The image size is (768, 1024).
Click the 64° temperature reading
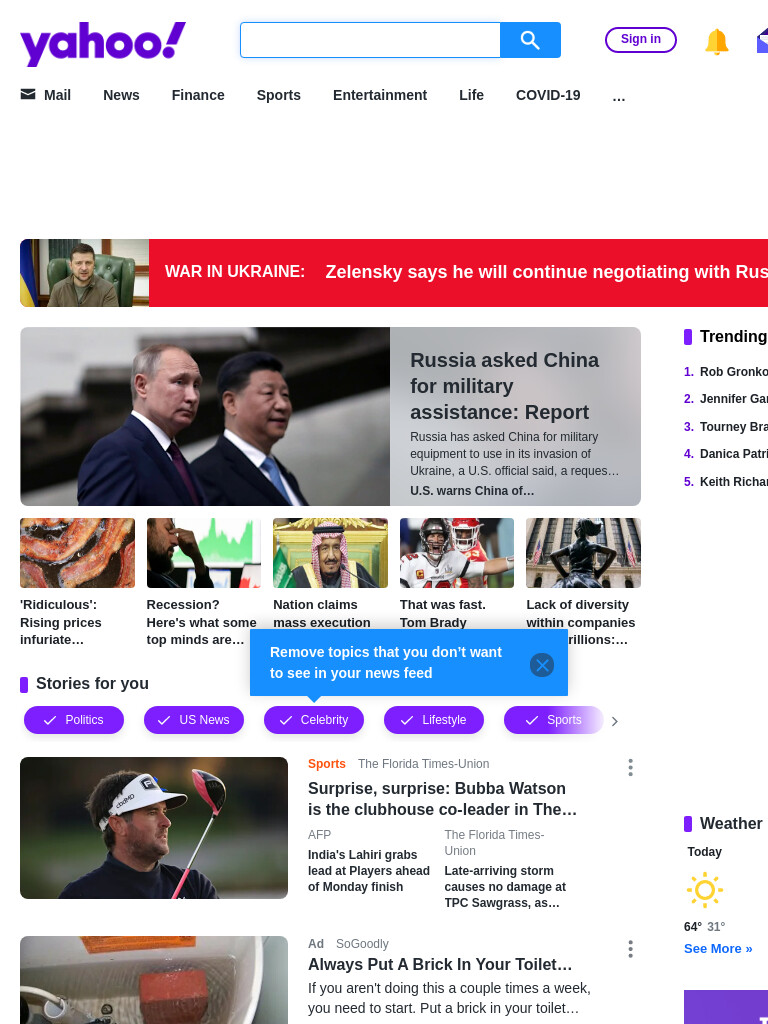coord(693,927)
